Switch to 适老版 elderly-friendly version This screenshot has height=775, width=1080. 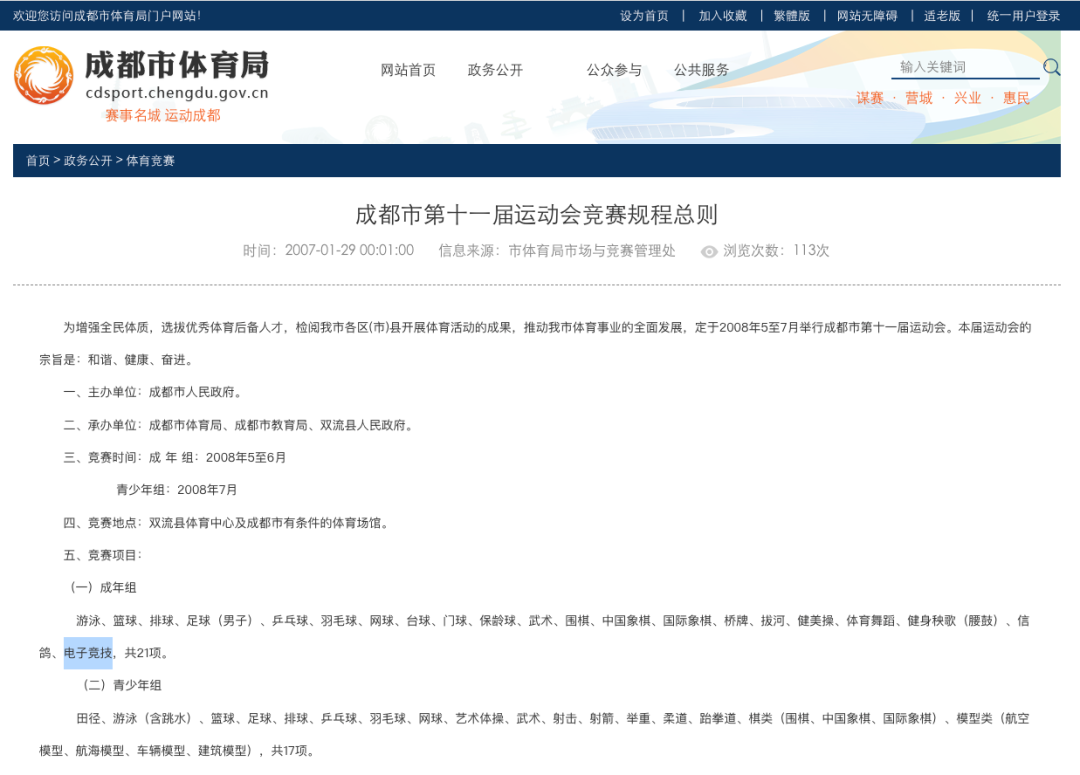click(x=941, y=16)
